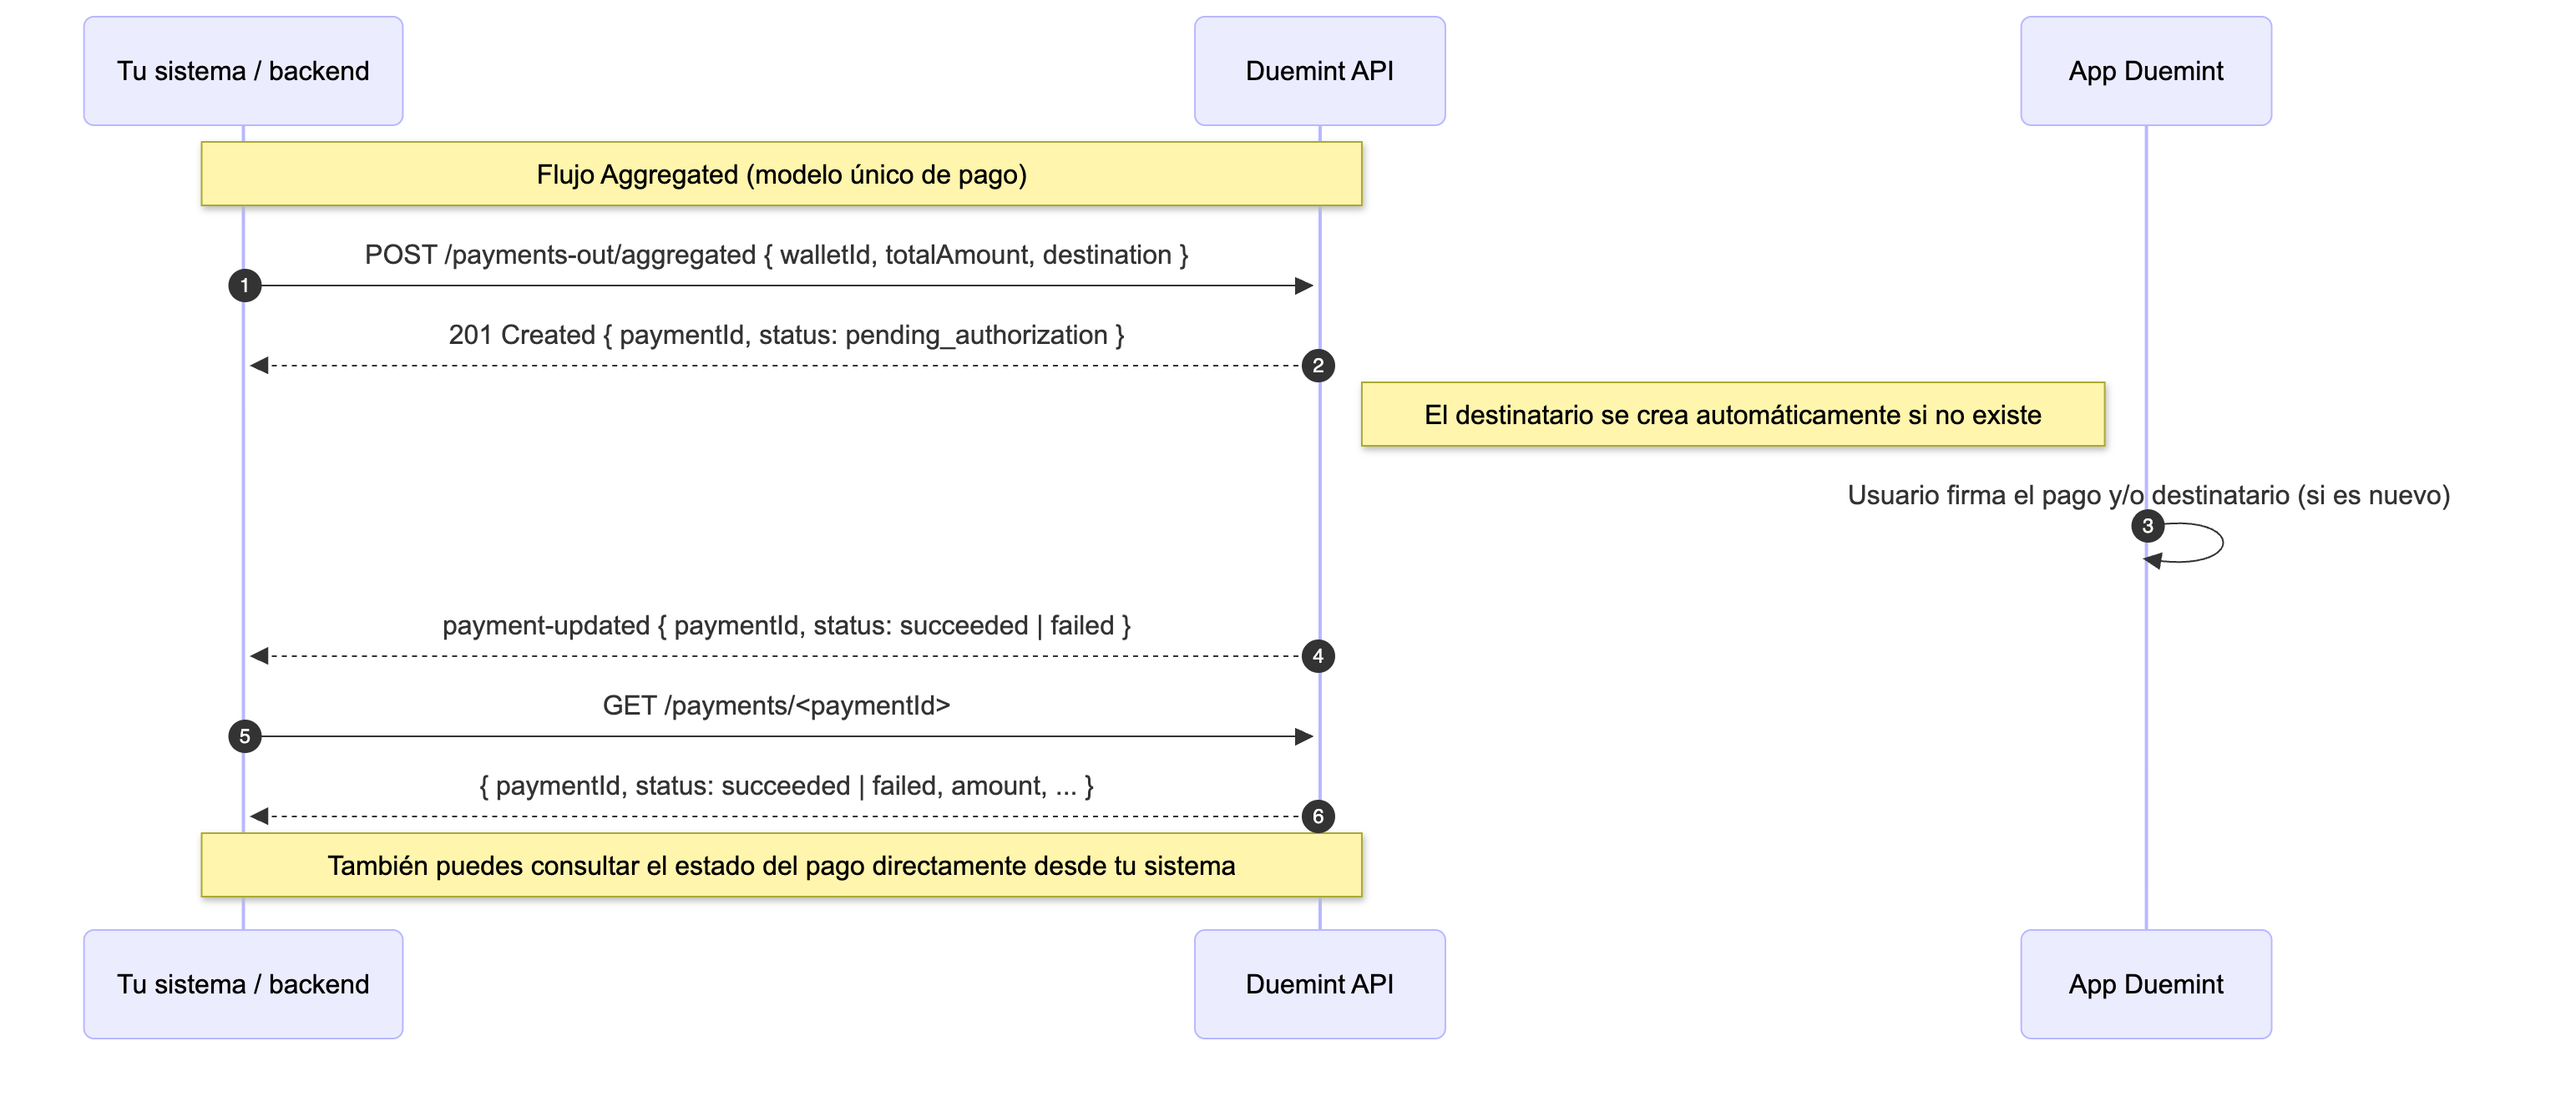Click the step 4 sequence number circle
2576x1107 pixels.
pyautogui.click(x=1318, y=656)
